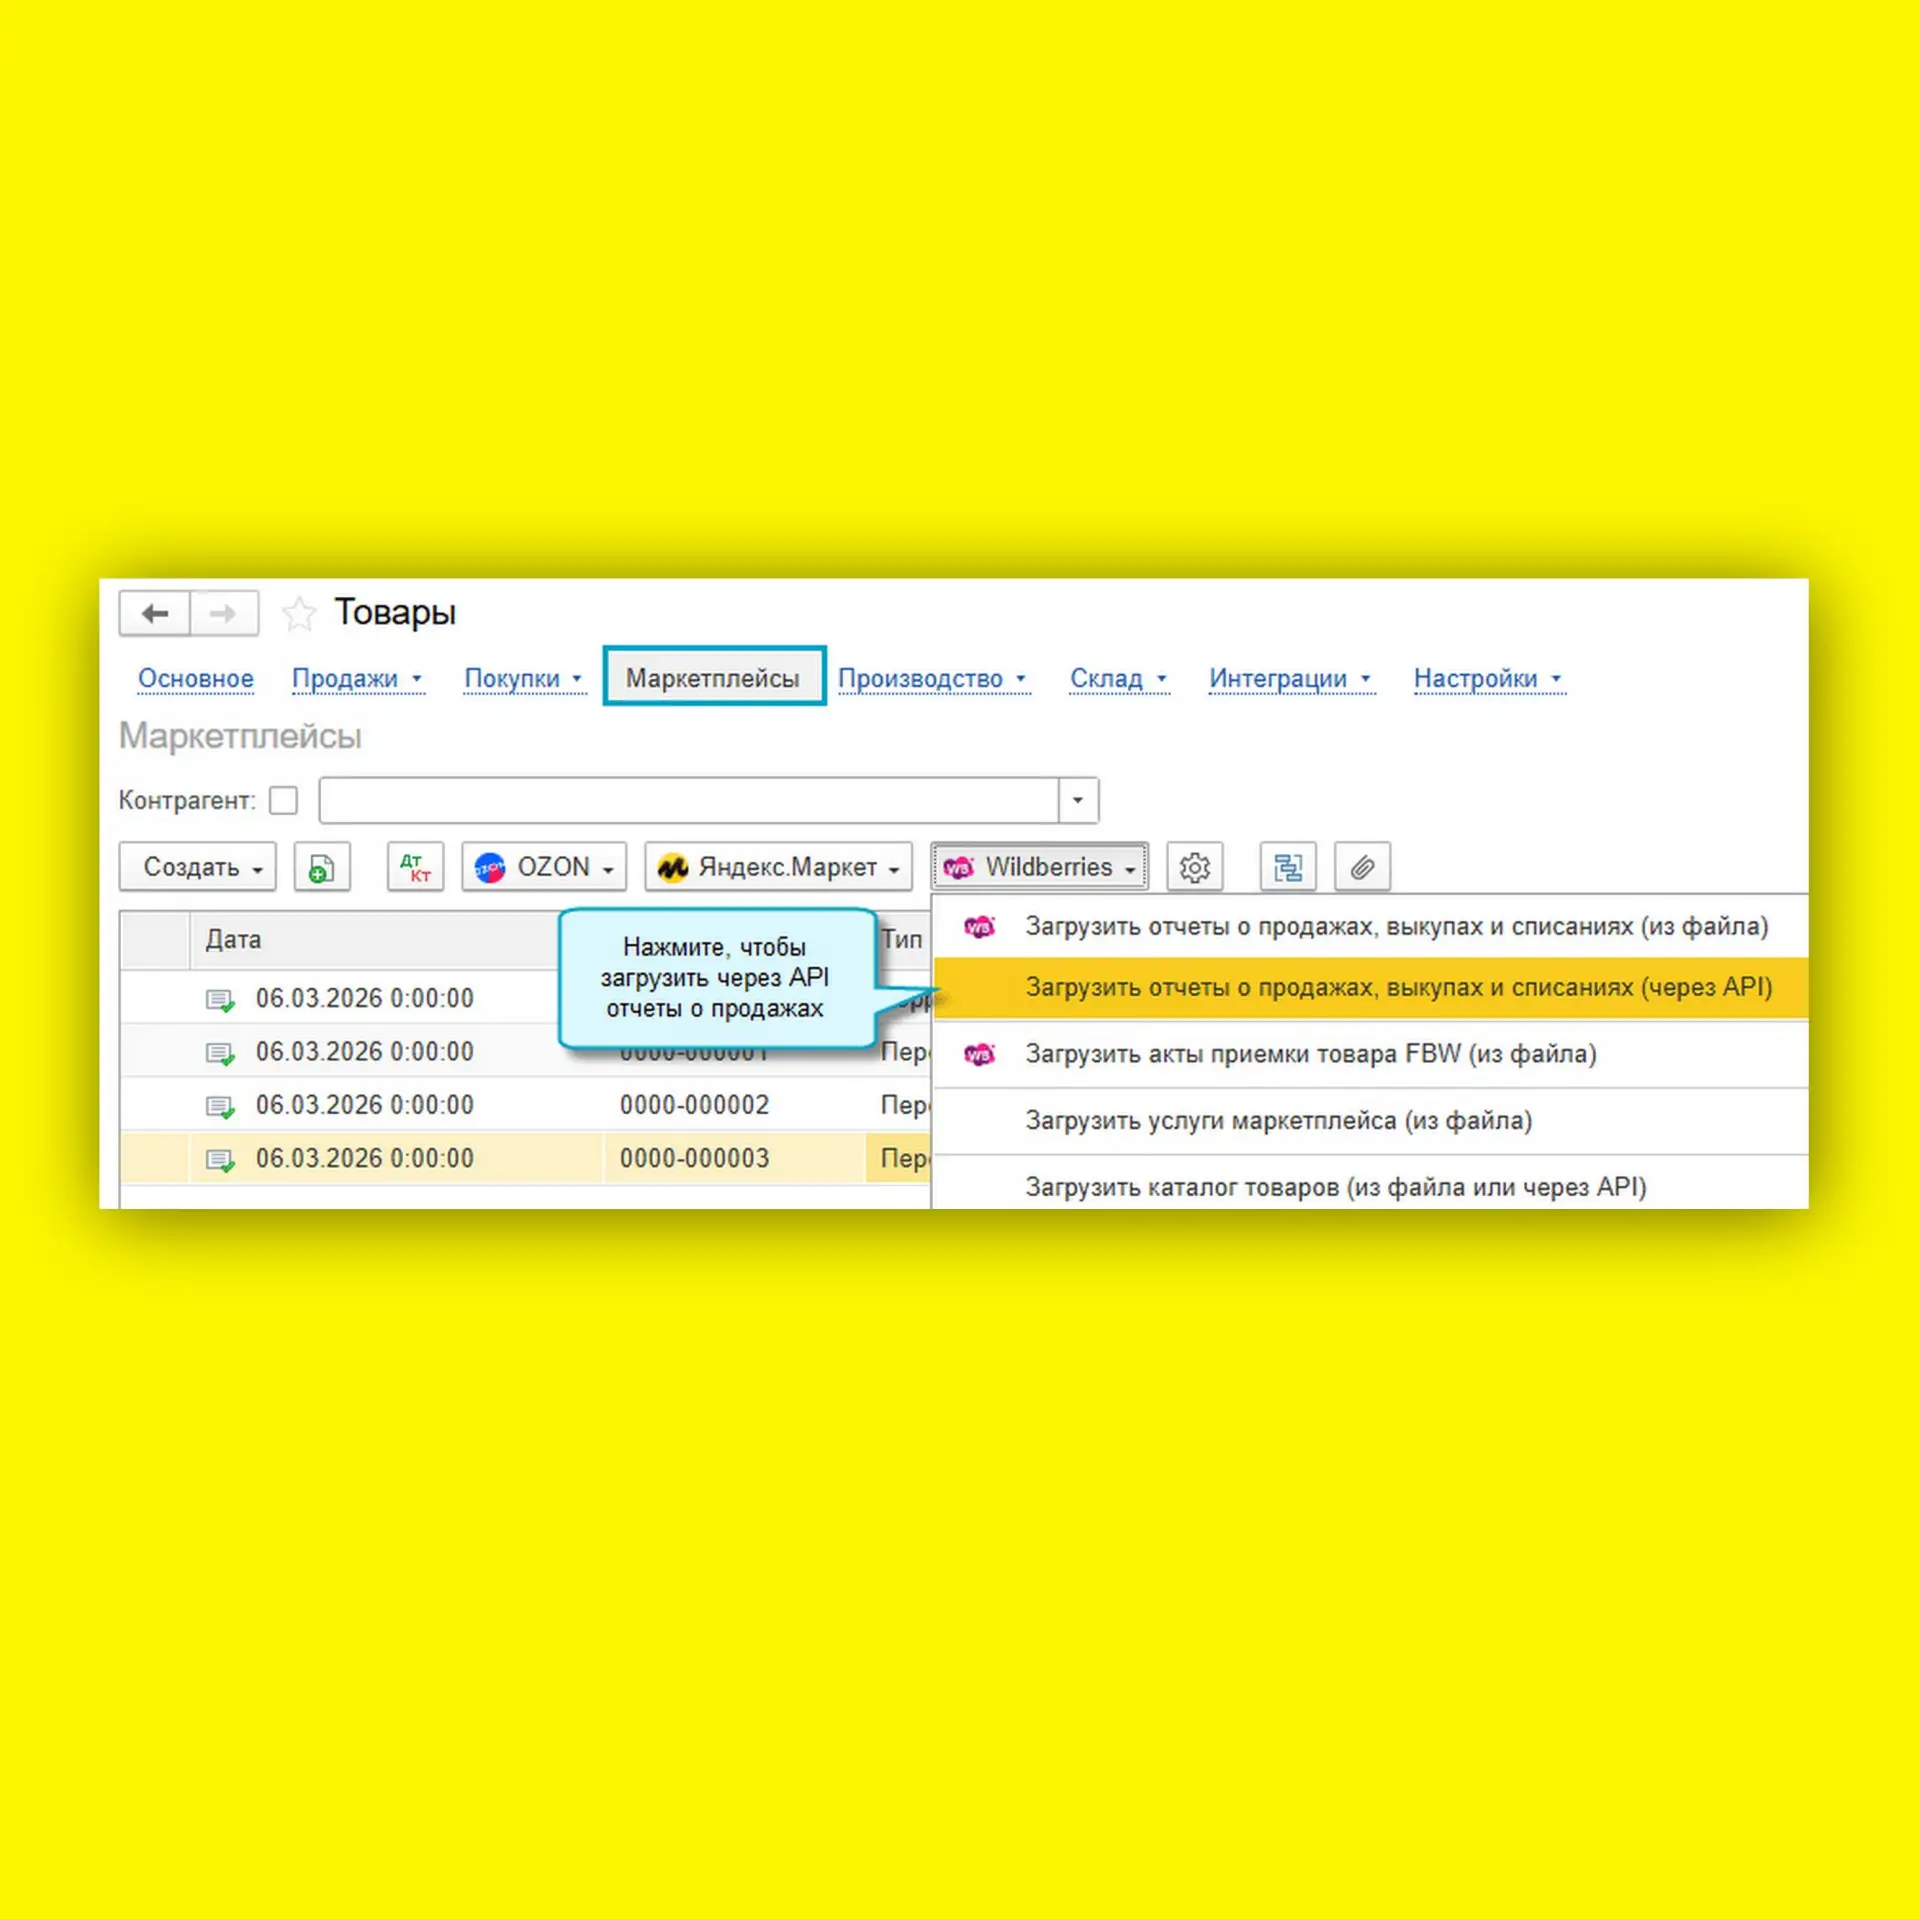Viewport: 1920px width, 1919px height.
Task: Click the copy document icon next to Создать
Action: tap(321, 867)
